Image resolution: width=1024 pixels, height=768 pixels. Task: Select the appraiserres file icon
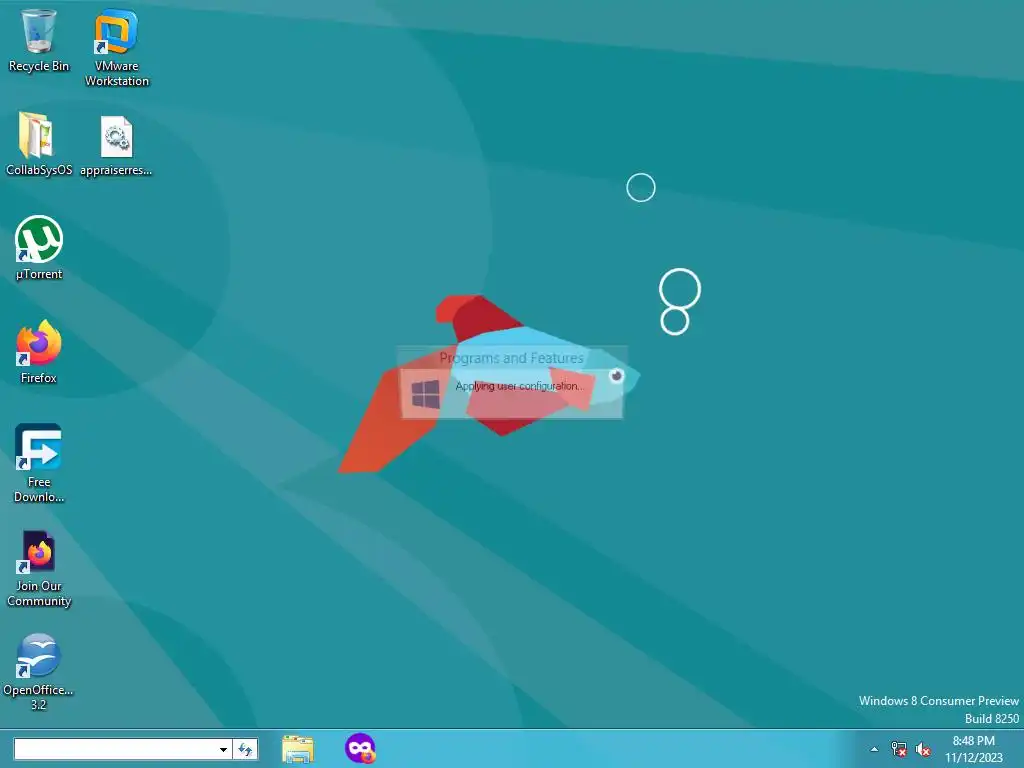point(116,146)
